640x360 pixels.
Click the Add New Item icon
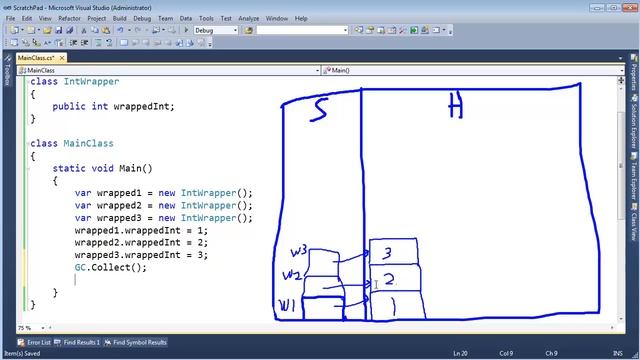(x=31, y=30)
